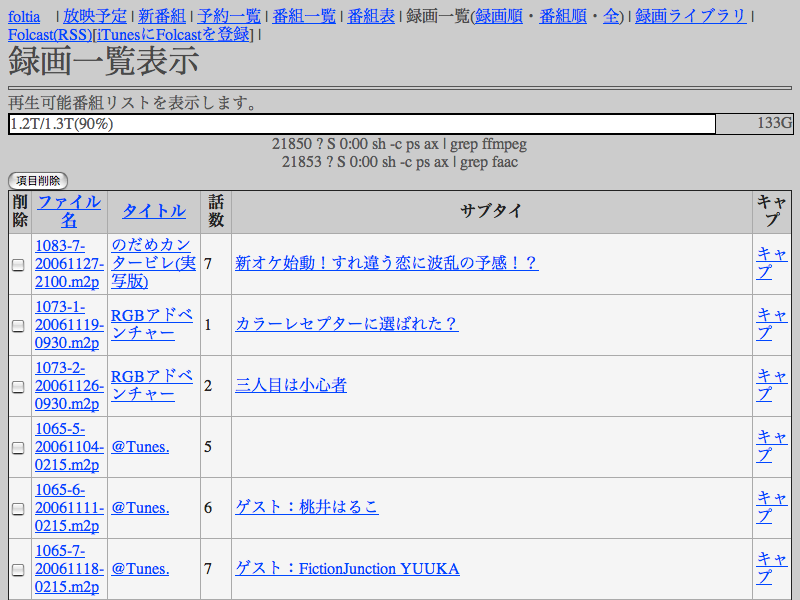The image size is (800, 600).
Task: Go to the 新番組 page
Action: click(x=161, y=16)
